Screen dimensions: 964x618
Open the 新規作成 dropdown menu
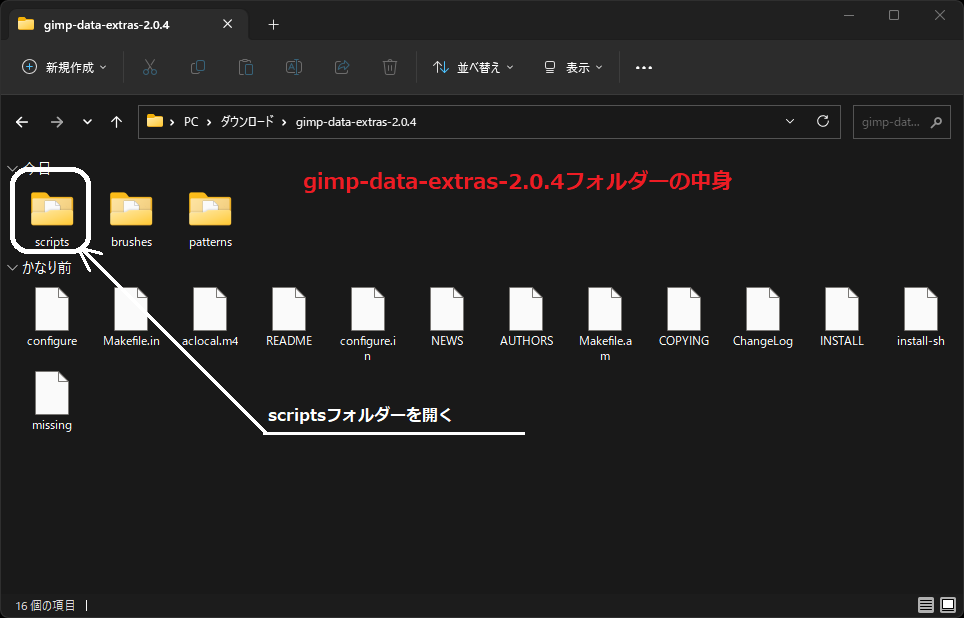[64, 67]
